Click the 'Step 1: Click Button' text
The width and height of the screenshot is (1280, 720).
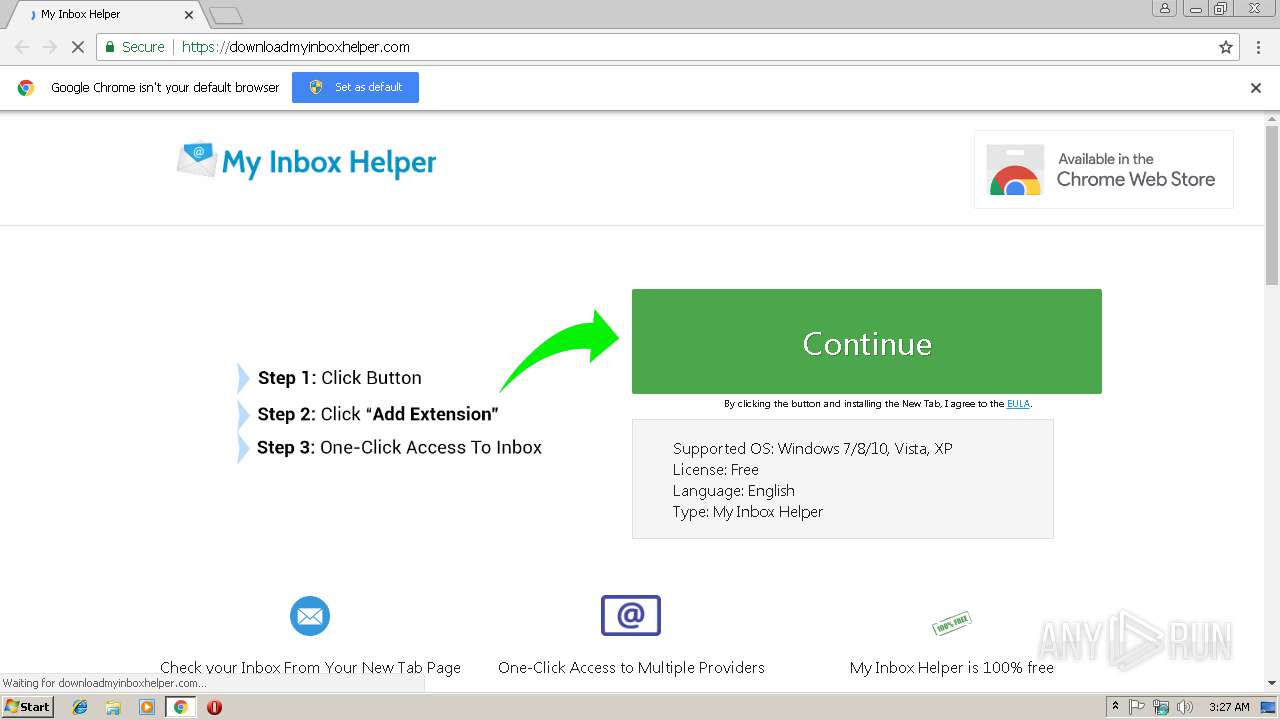coord(340,378)
